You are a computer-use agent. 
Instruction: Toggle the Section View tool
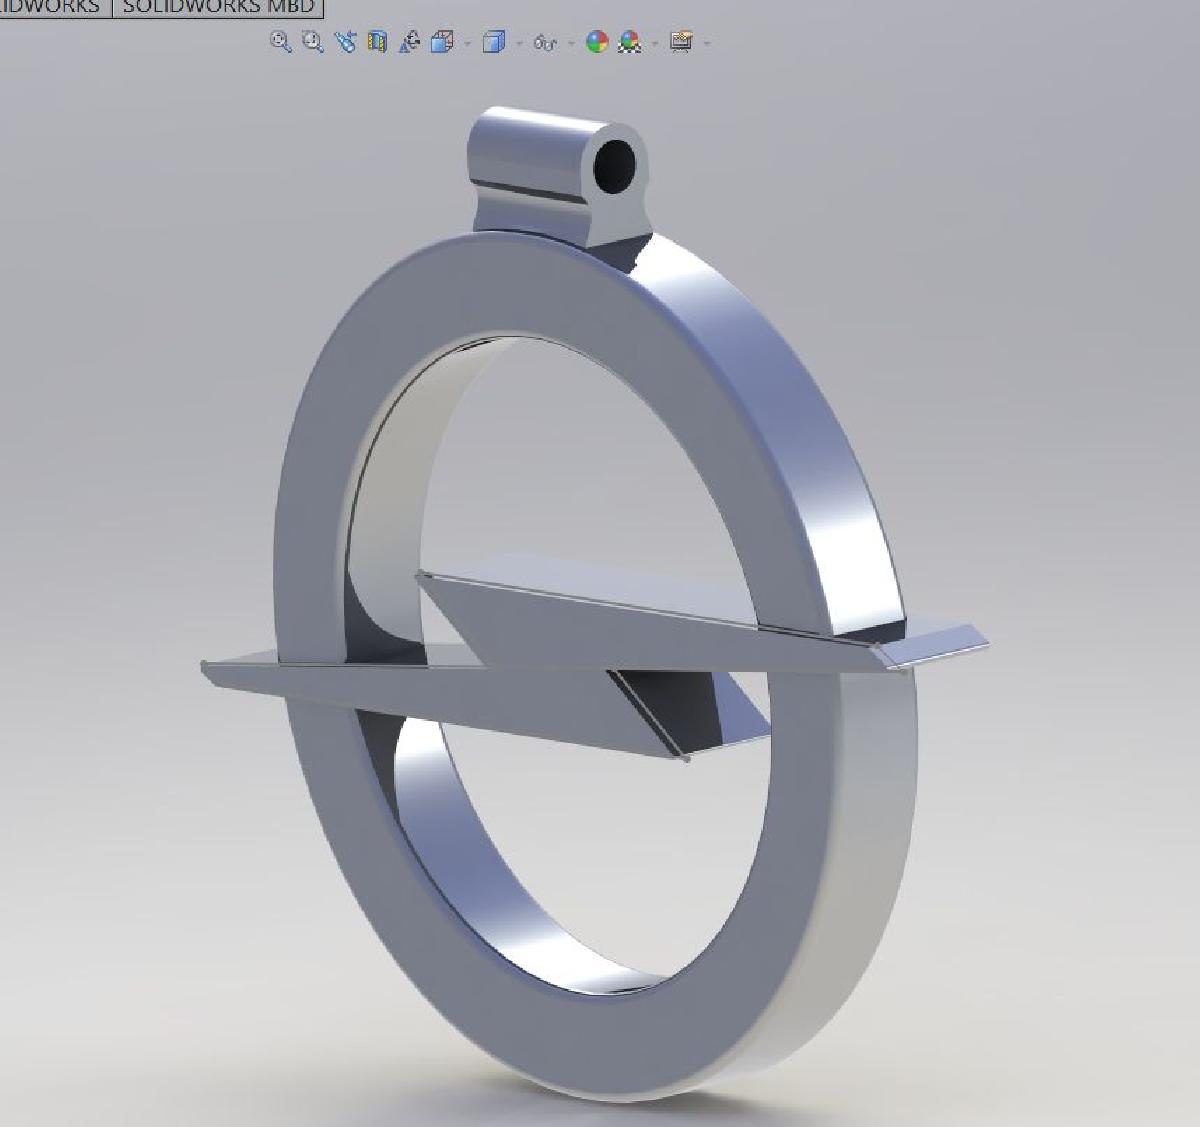tap(377, 42)
